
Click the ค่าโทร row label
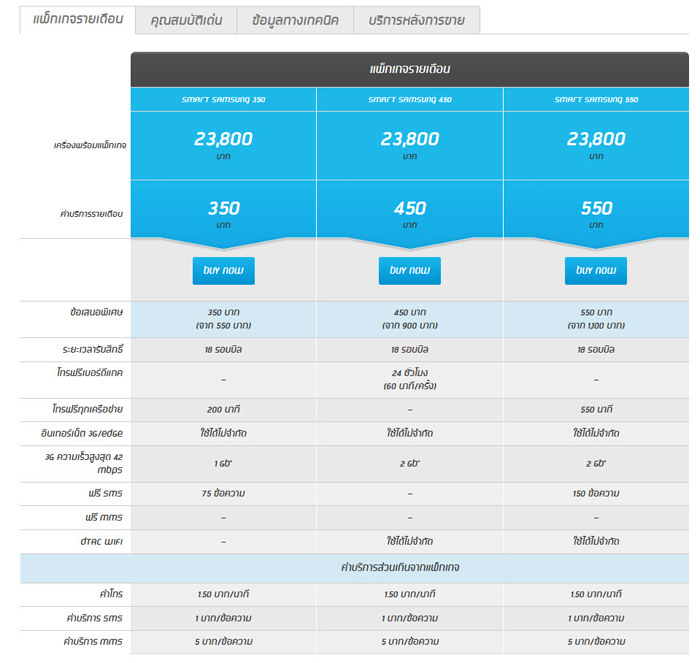pos(111,593)
